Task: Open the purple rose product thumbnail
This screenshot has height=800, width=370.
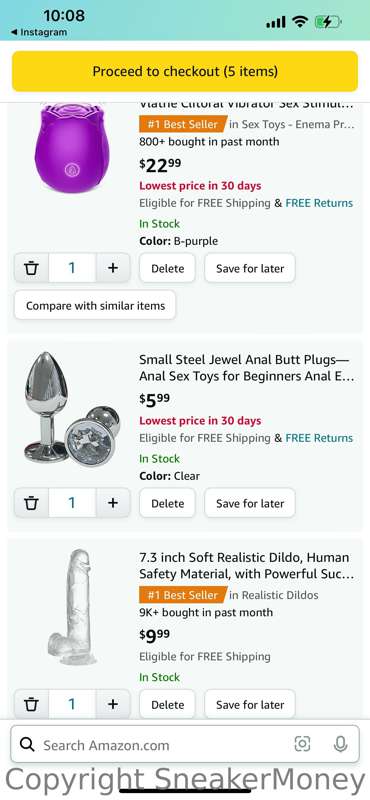Action: (x=72, y=148)
